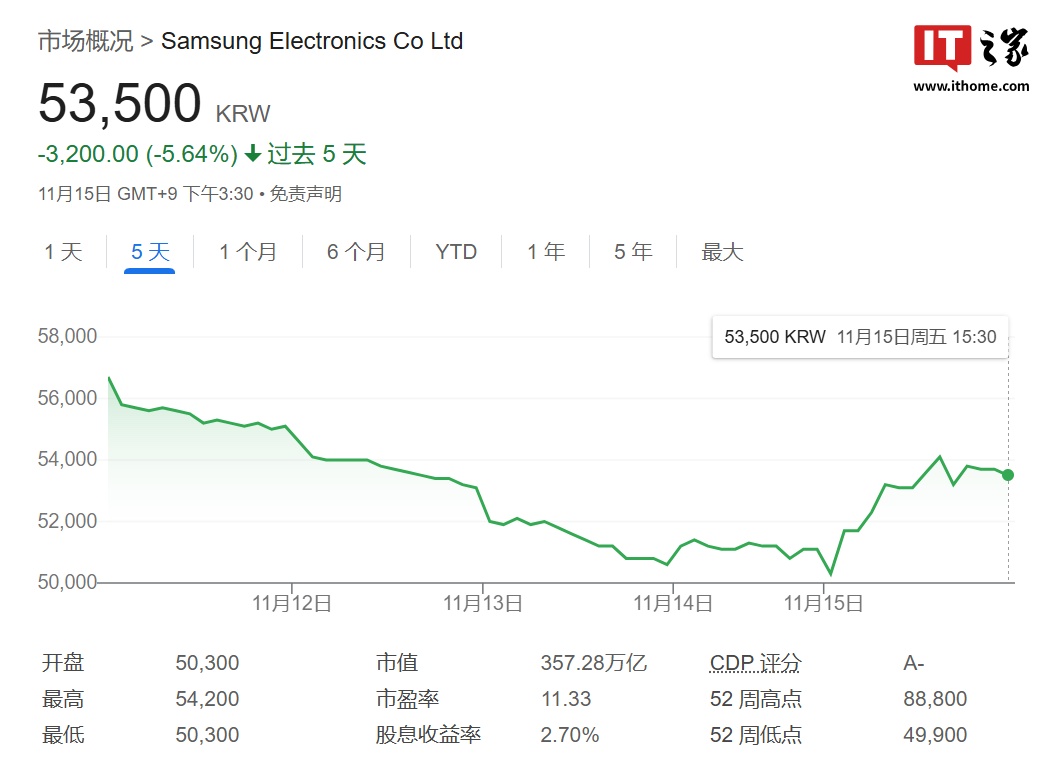Click the 11月12日 date on chart axis

tap(292, 603)
